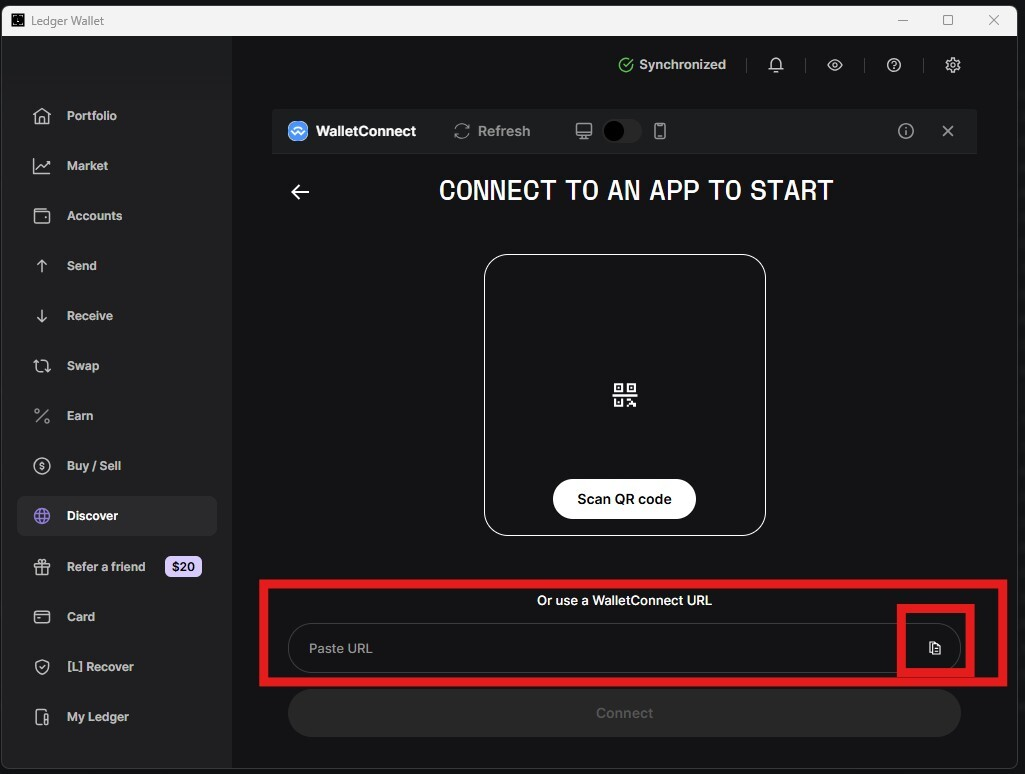This screenshot has width=1025, height=774.
Task: Click the Discover globe icon
Action: (x=42, y=516)
